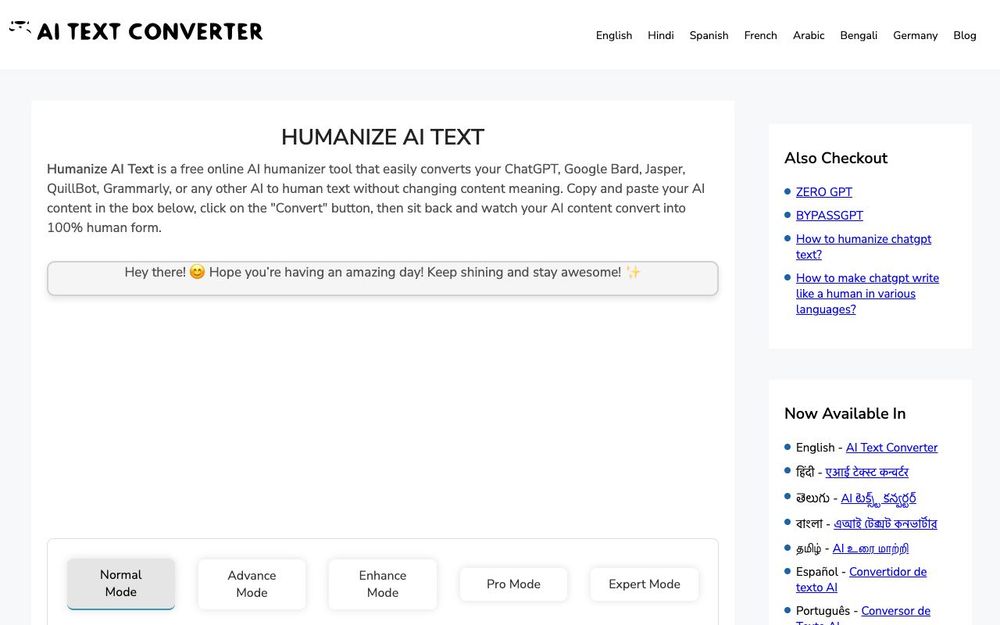
Task: Switch site language to Hindi
Action: tap(660, 35)
